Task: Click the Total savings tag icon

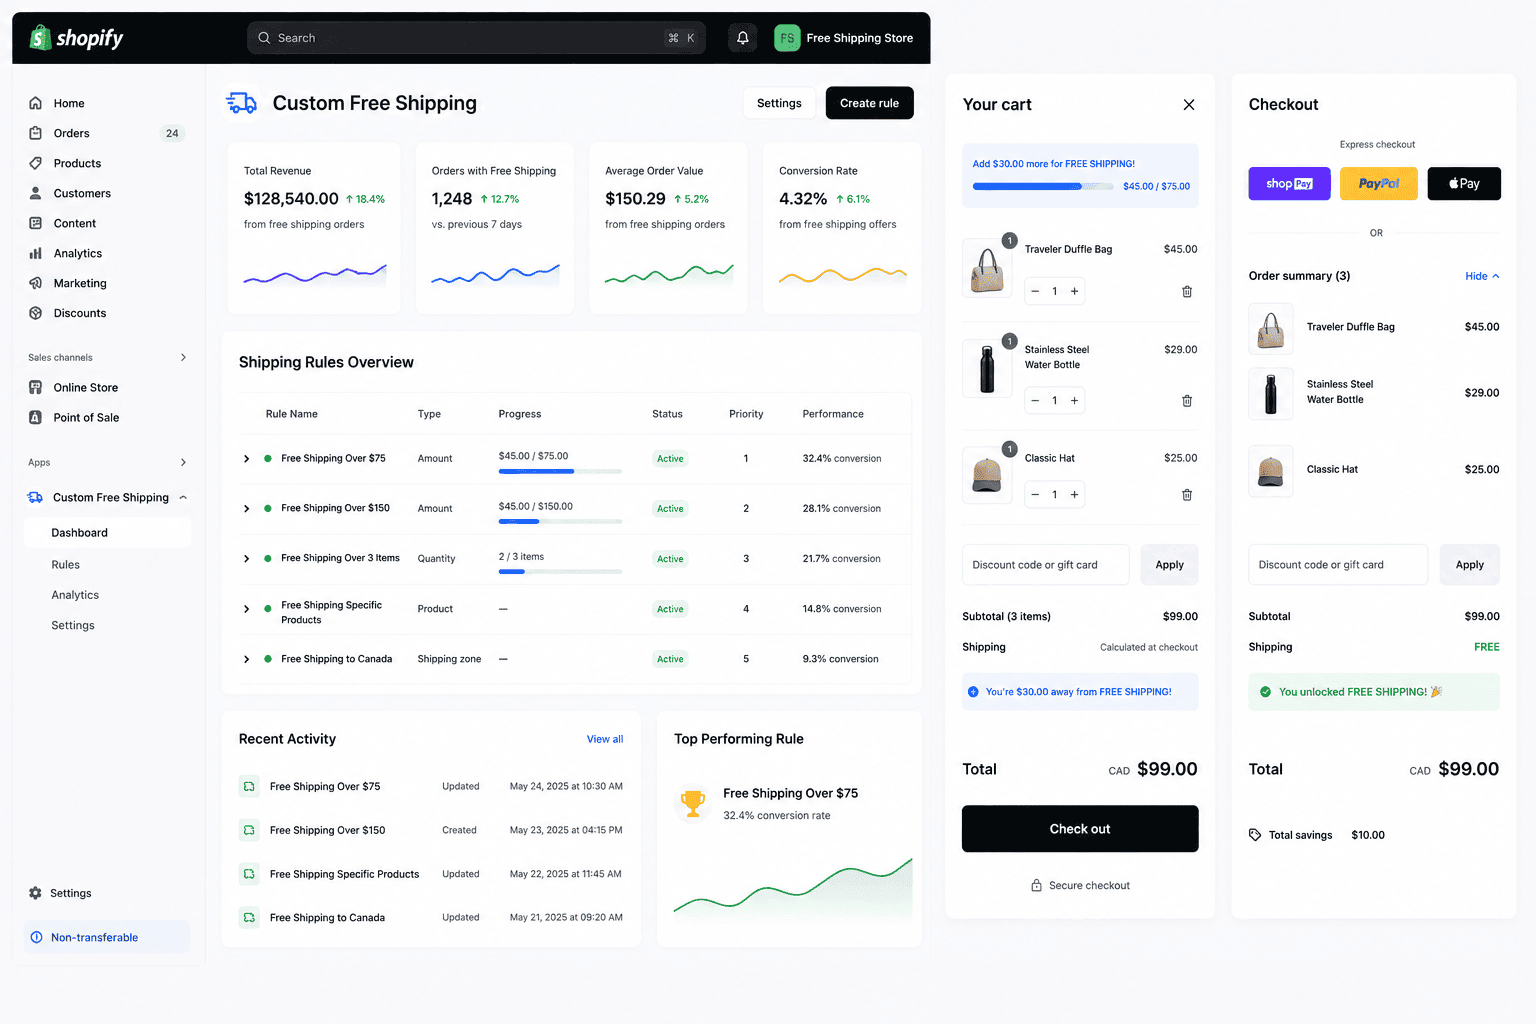Action: pyautogui.click(x=1255, y=835)
